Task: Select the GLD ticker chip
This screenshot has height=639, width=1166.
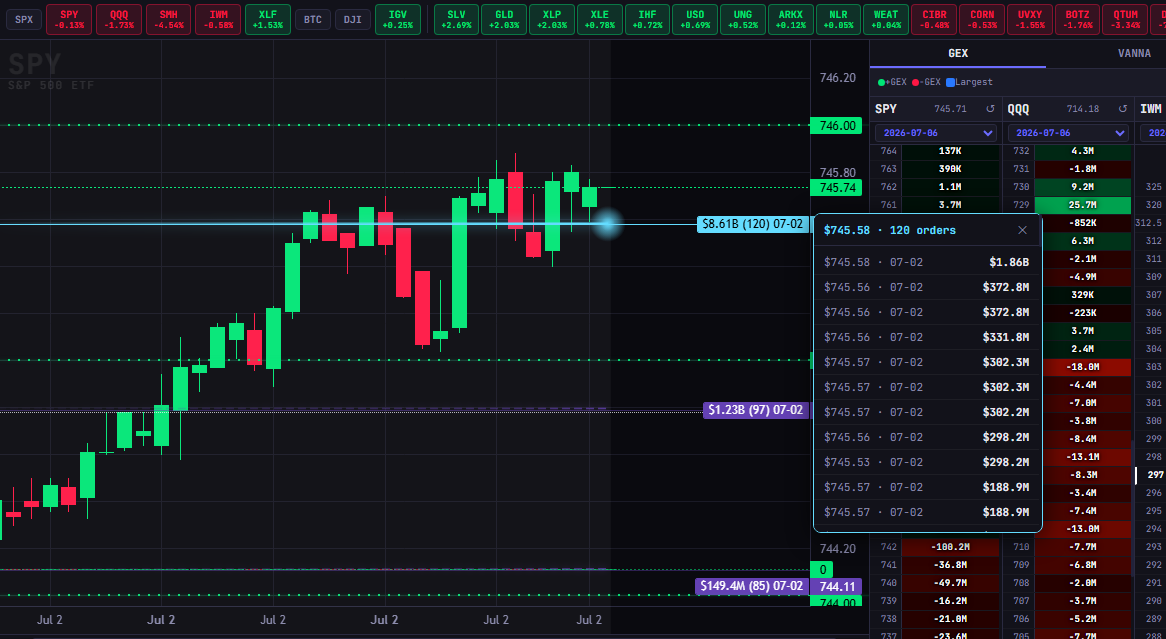Action: (x=504, y=19)
